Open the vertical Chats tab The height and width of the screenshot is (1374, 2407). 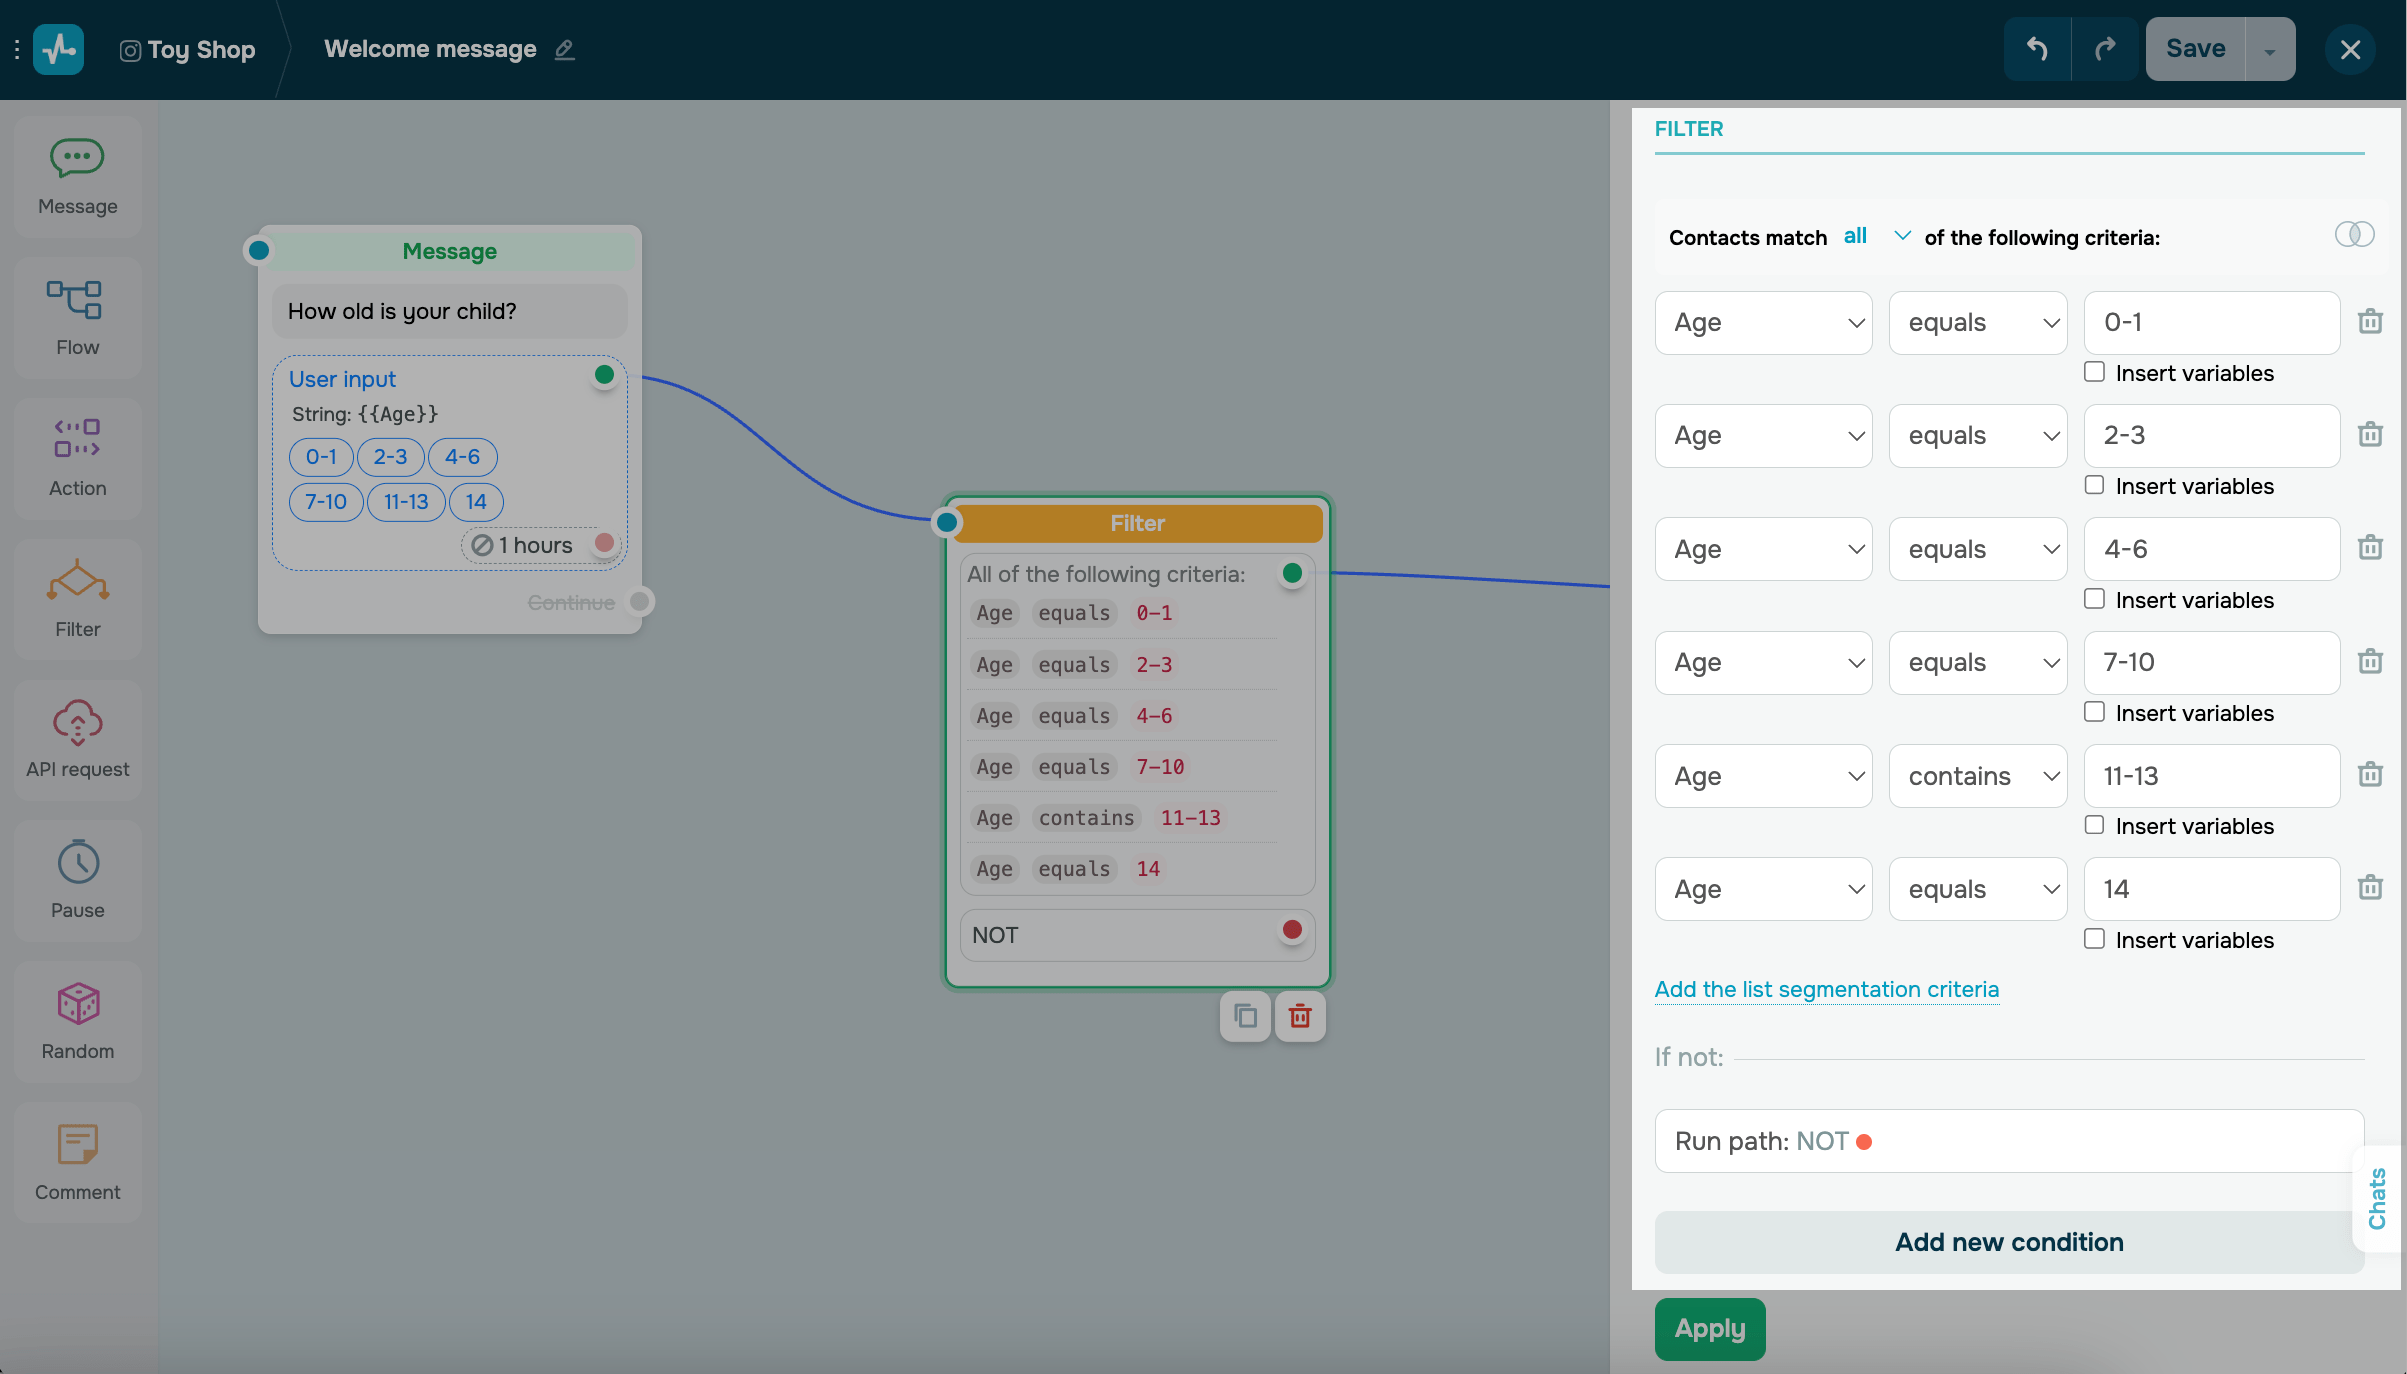[x=2377, y=1199]
